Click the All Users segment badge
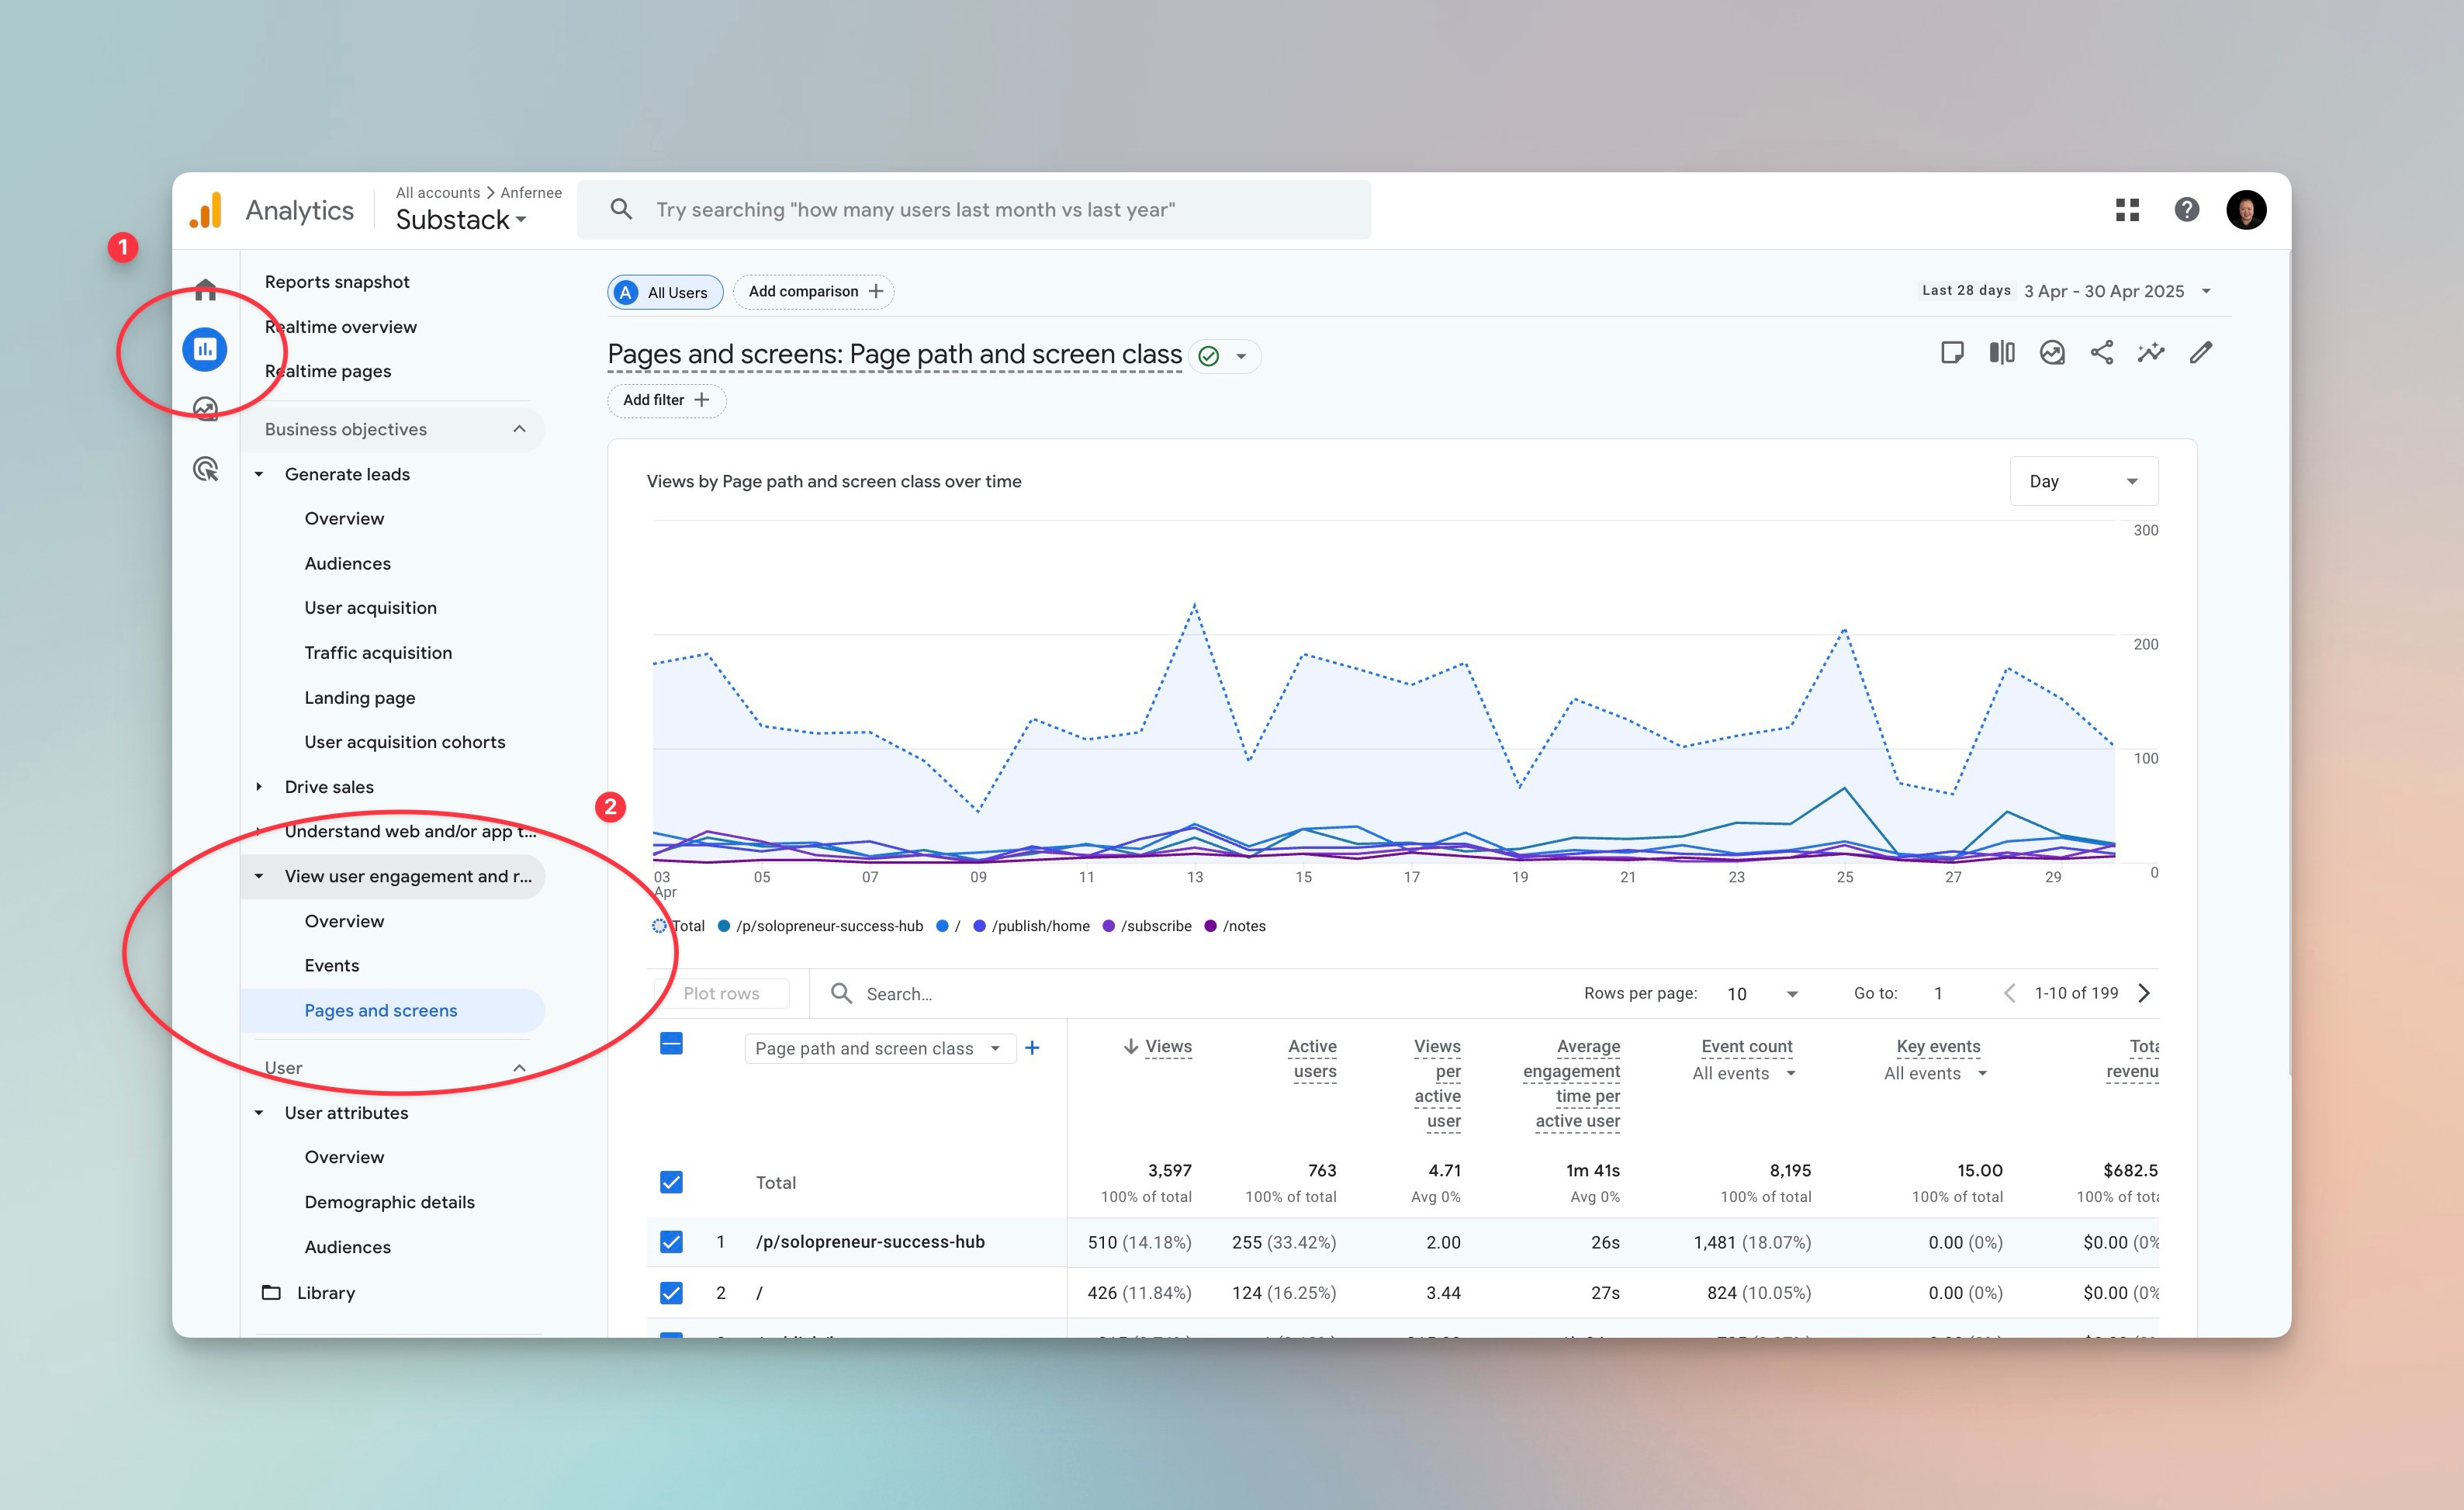 click(x=665, y=292)
